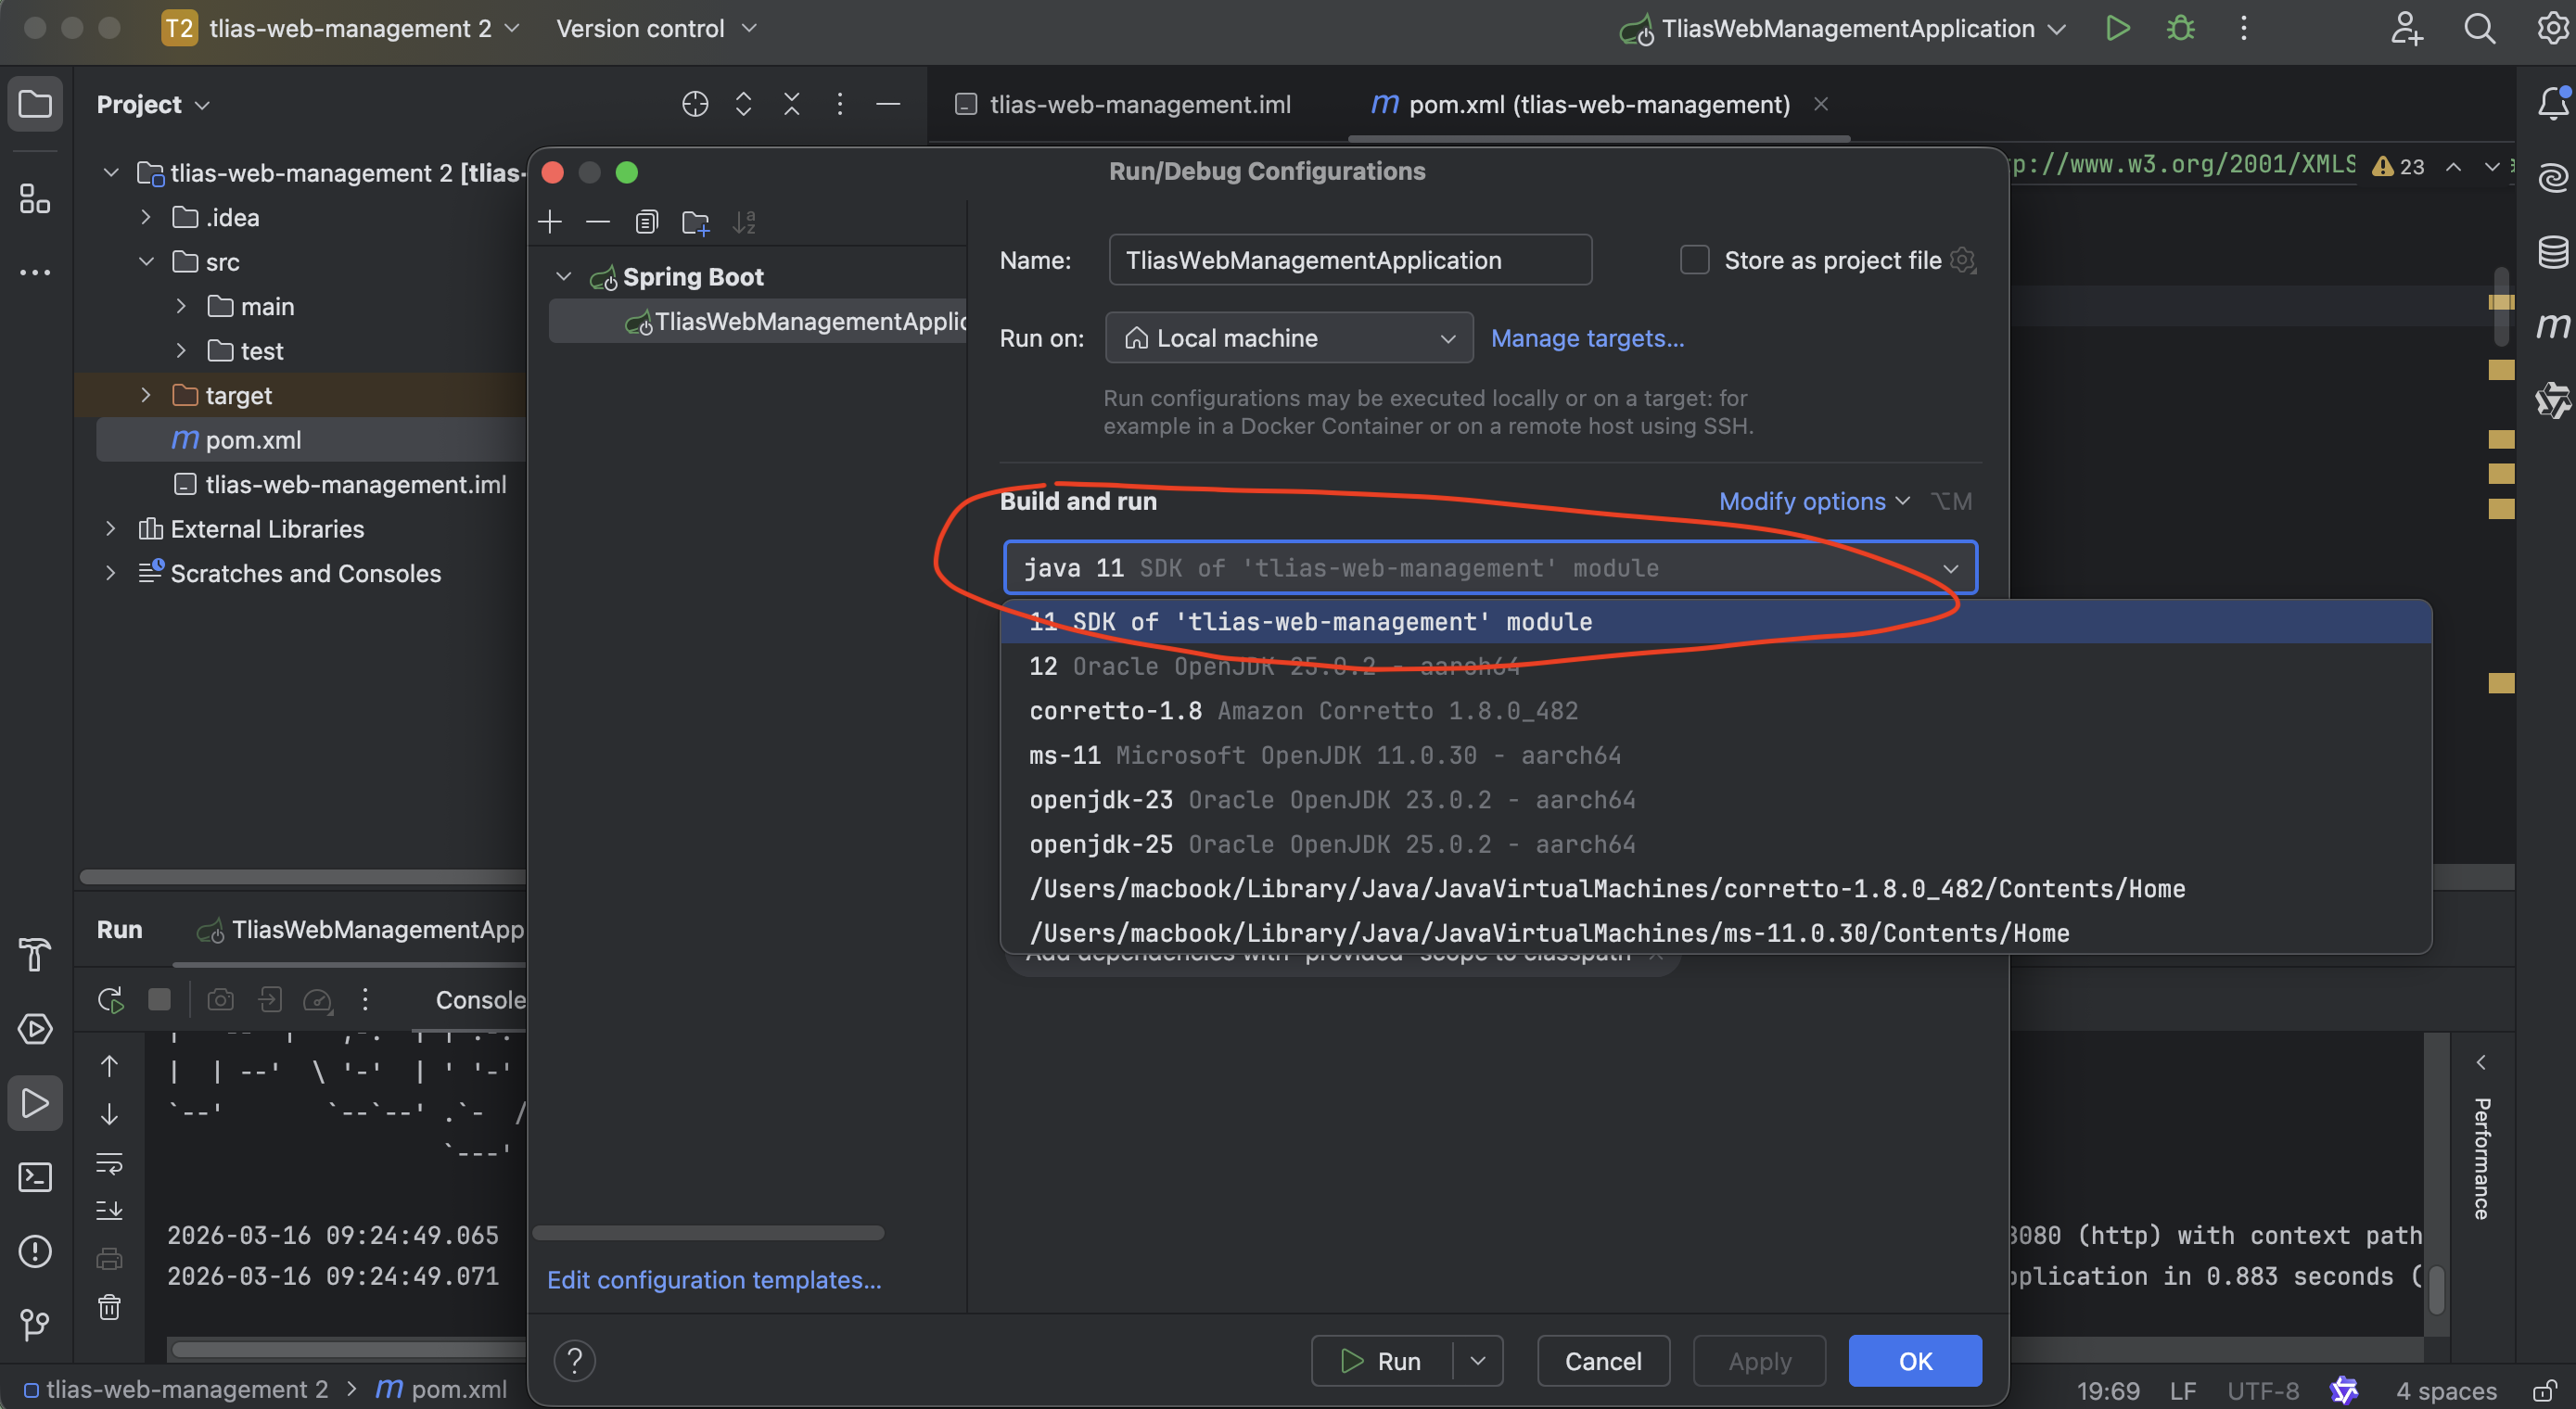Open the Git tool window icon

(x=35, y=1325)
